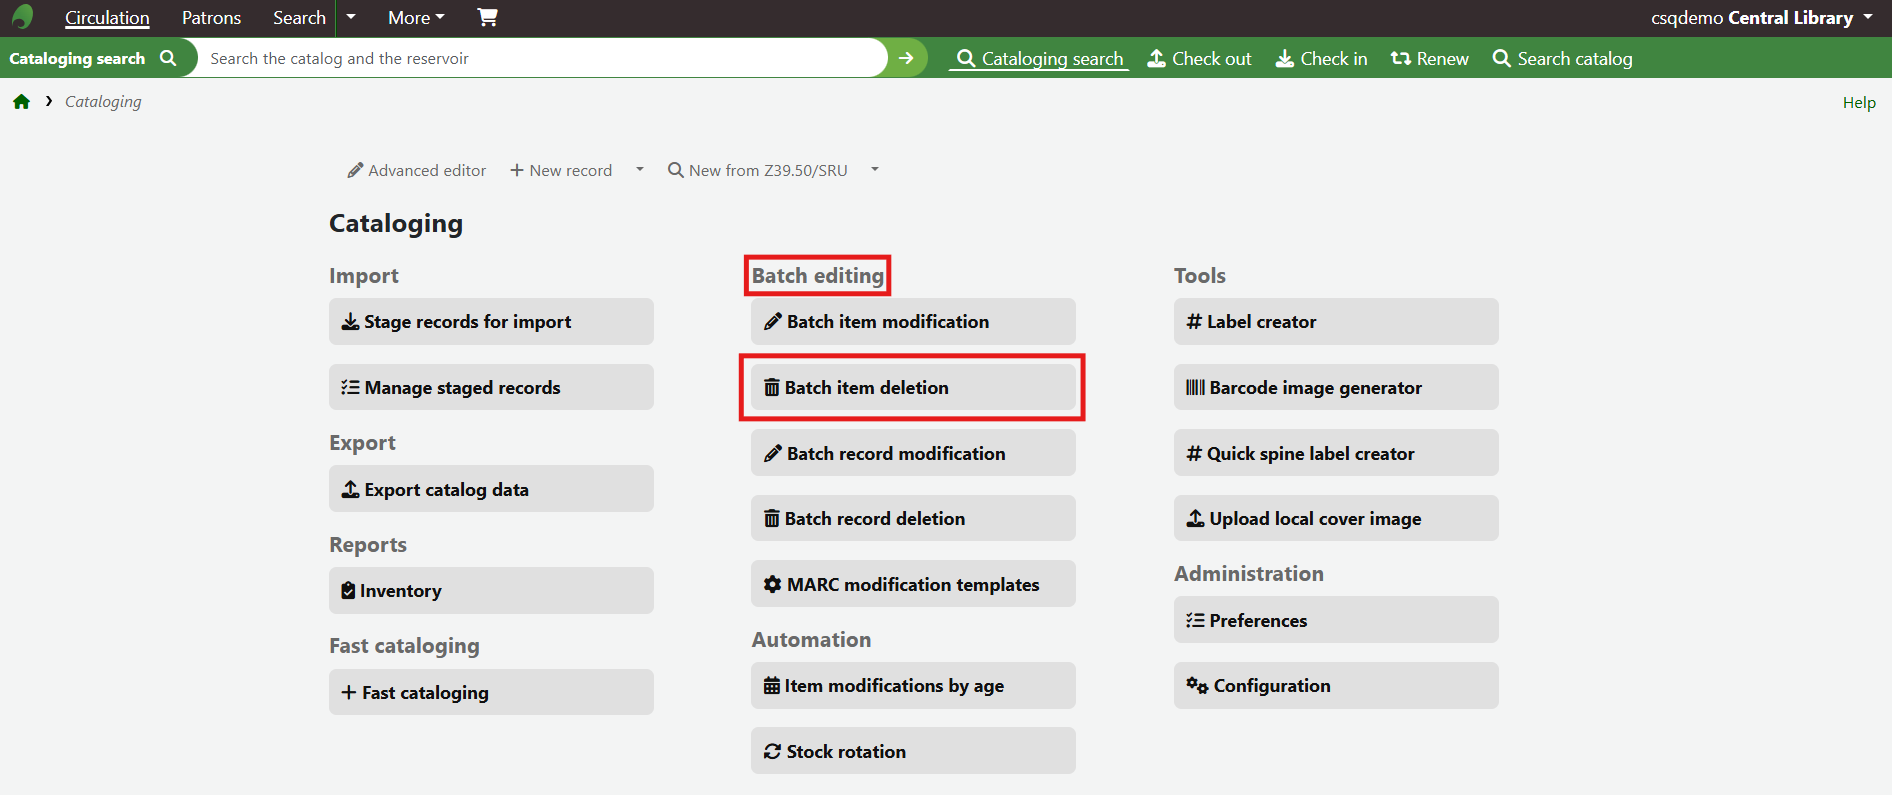
Task: Click the Koha logo icon
Action: 22,17
